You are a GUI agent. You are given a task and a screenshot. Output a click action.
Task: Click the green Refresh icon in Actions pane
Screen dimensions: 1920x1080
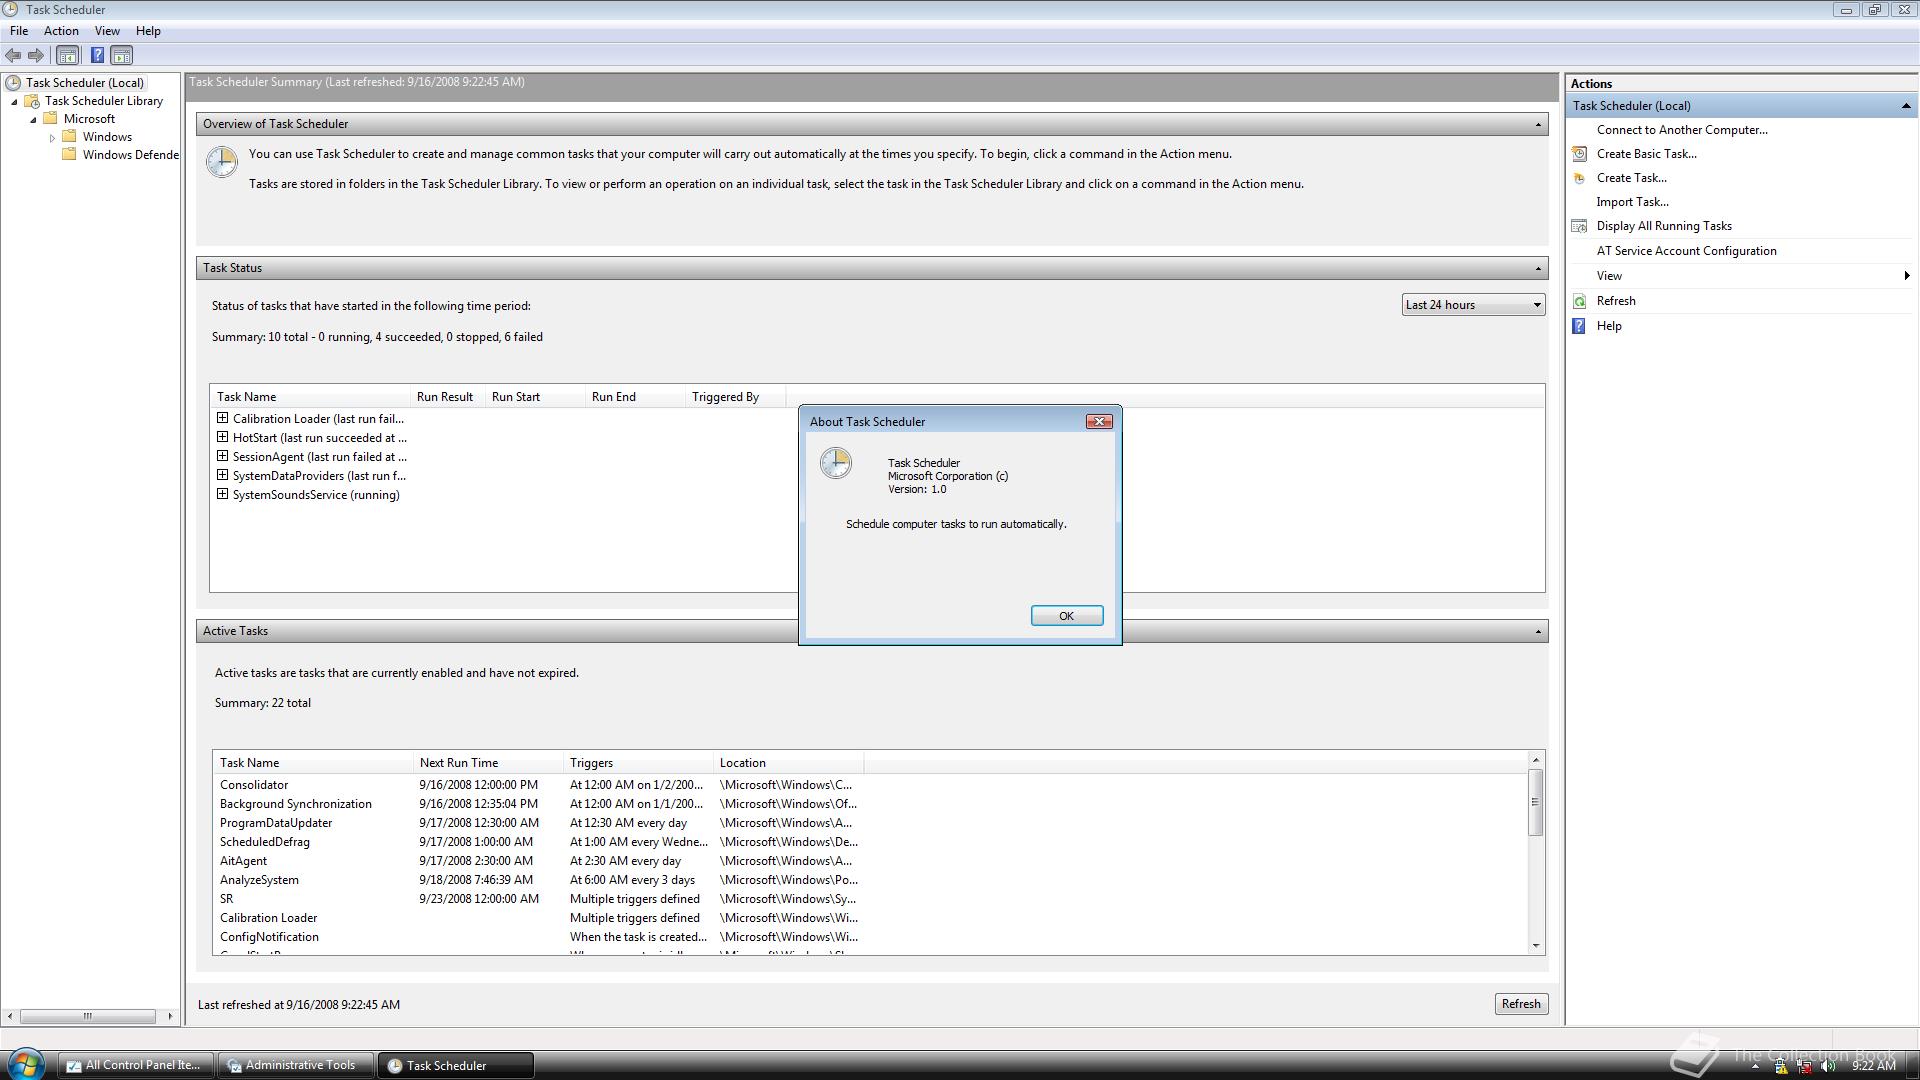1579,301
